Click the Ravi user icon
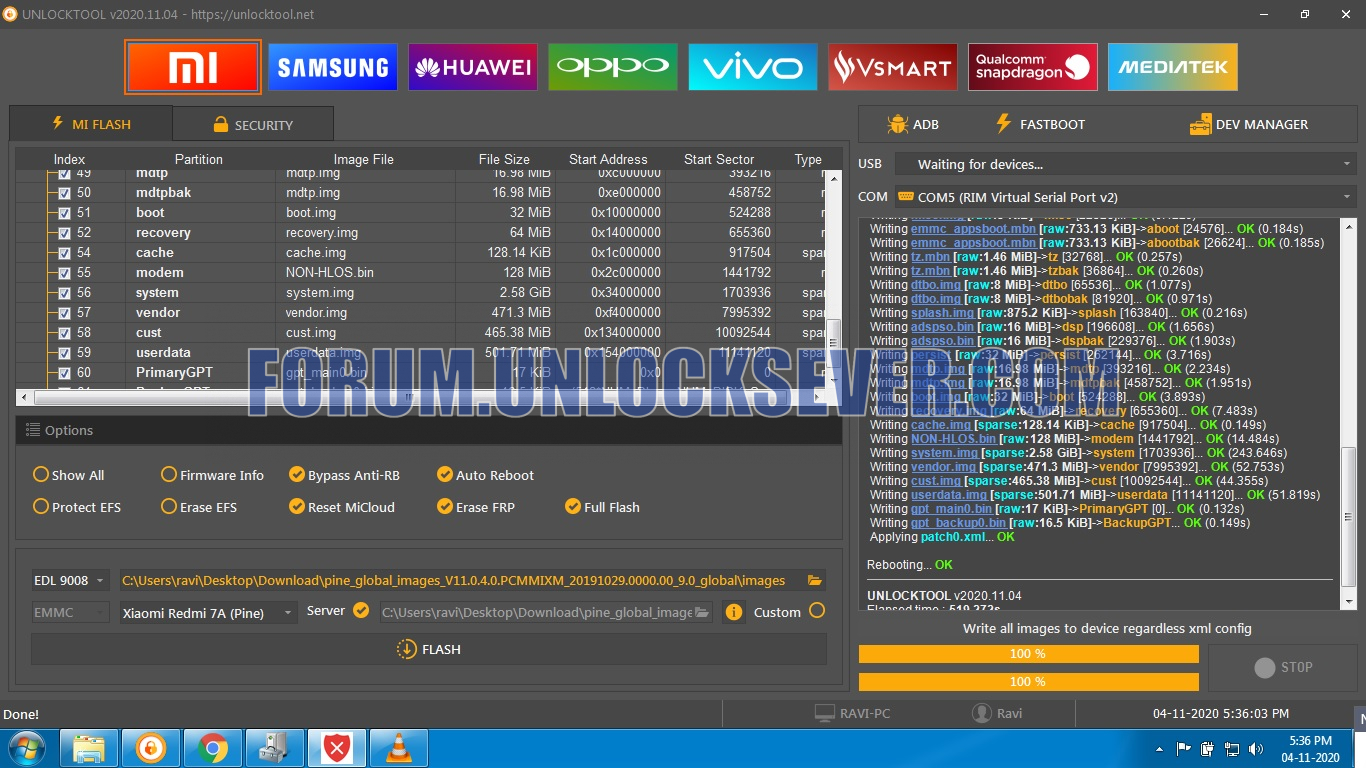Screen dimensions: 1366x768 click(x=982, y=713)
